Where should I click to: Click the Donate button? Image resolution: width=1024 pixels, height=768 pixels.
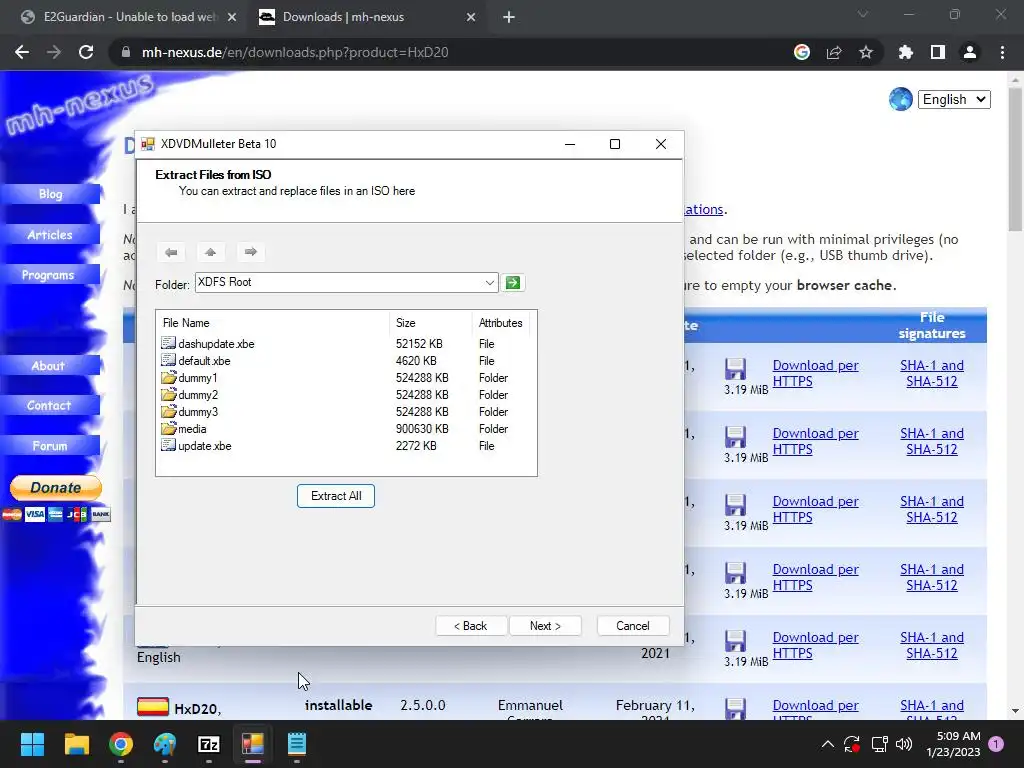pos(56,488)
